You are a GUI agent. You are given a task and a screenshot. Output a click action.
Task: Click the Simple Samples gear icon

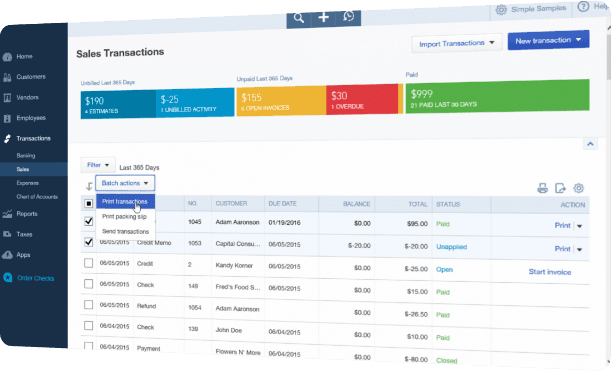point(501,10)
